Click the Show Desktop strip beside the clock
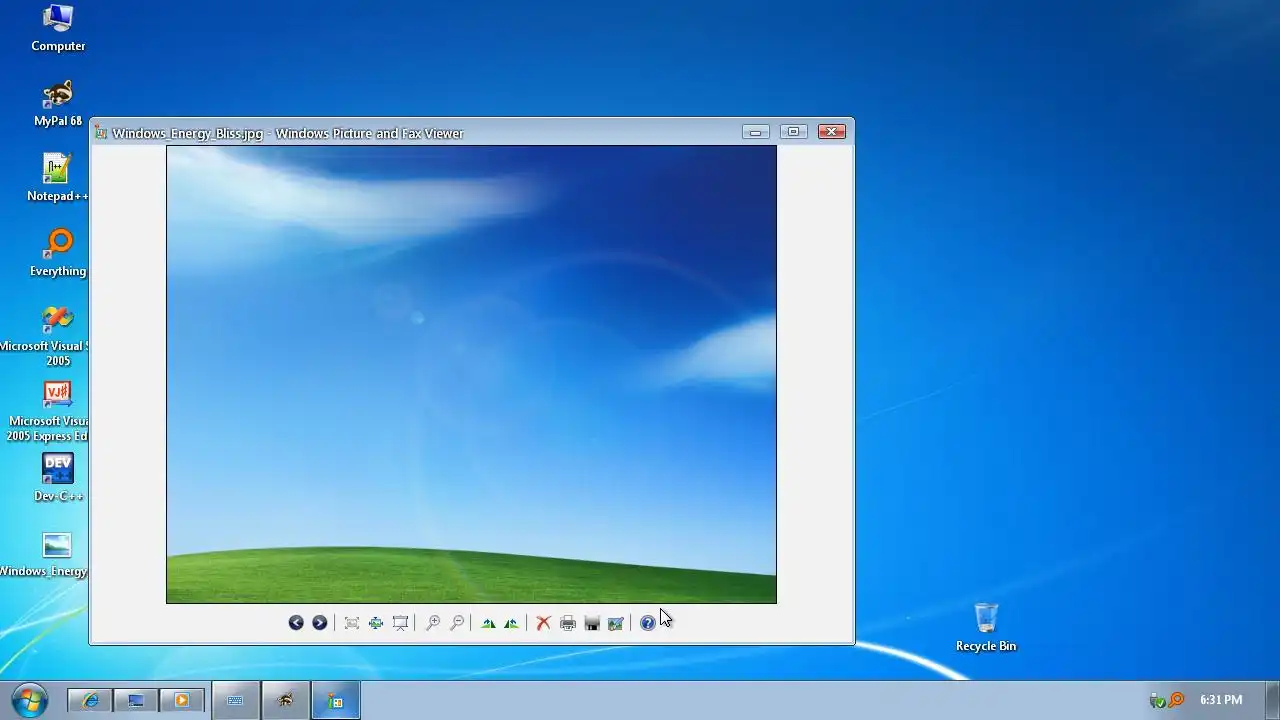This screenshot has width=1280, height=720. tap(1272, 700)
